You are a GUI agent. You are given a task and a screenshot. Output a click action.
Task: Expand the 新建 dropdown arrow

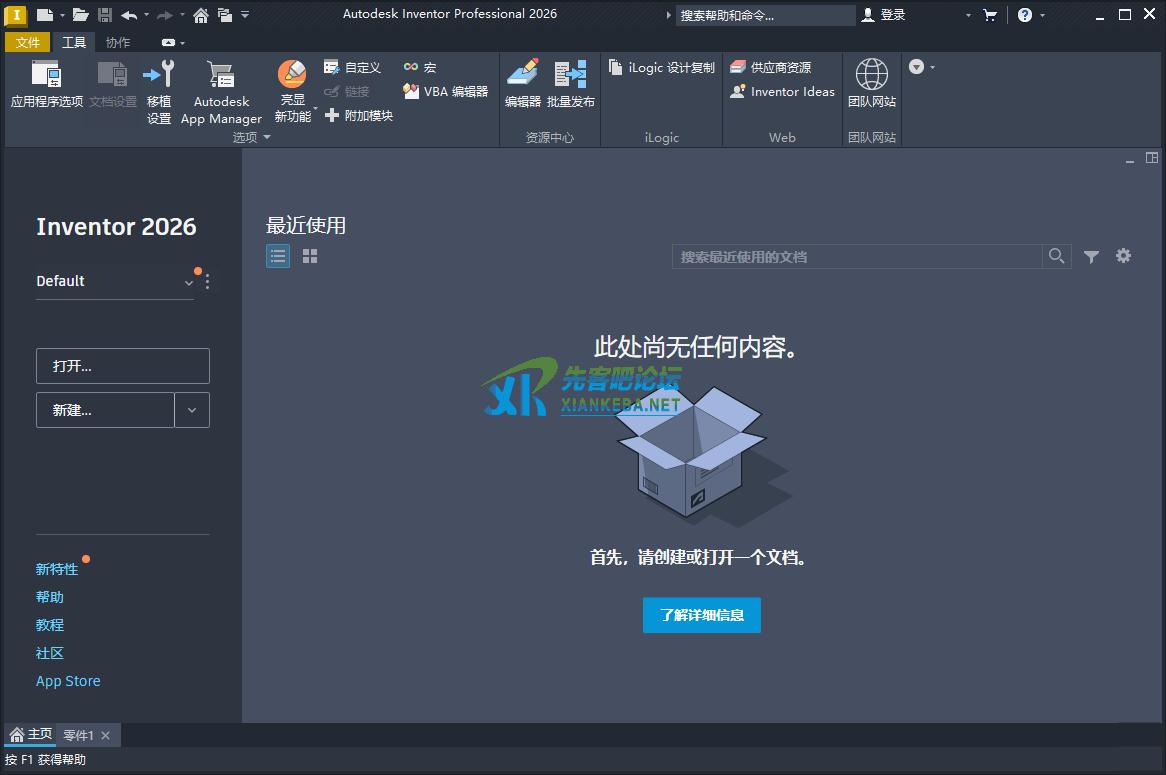pyautogui.click(x=192, y=410)
